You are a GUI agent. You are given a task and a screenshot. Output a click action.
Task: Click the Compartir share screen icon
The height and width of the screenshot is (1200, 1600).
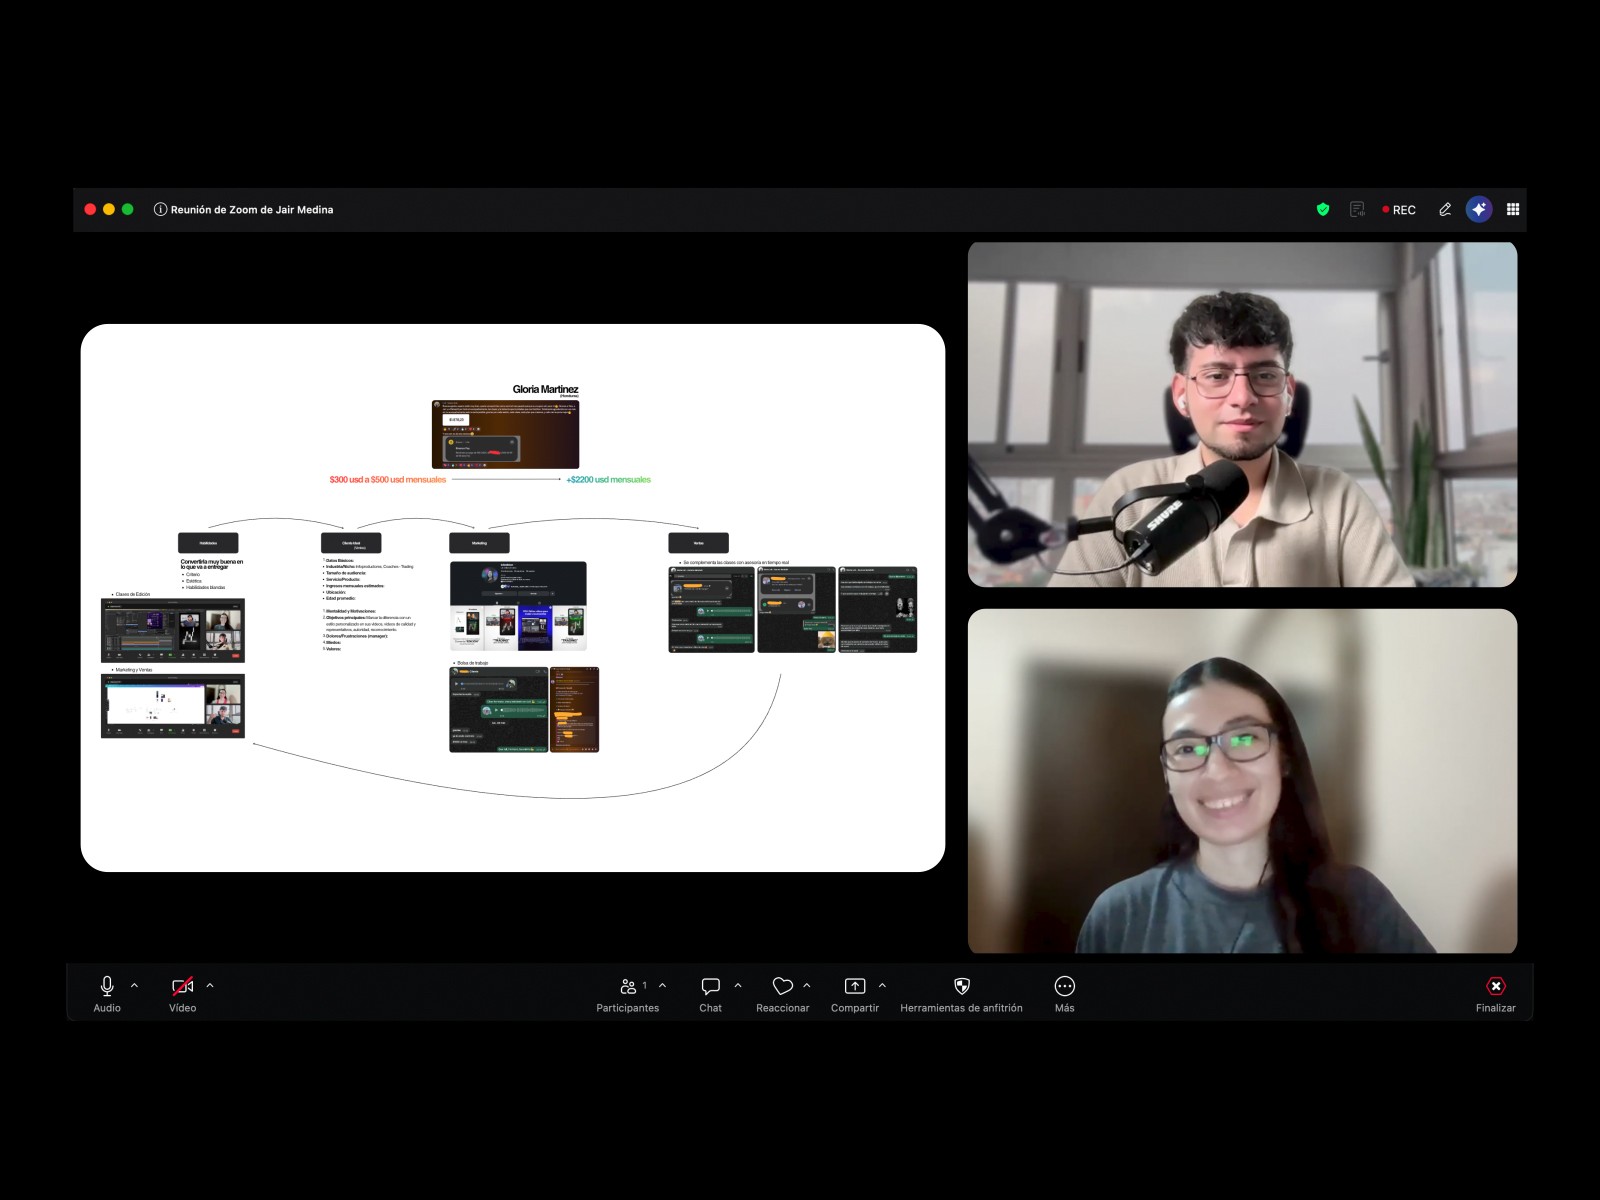tap(855, 986)
